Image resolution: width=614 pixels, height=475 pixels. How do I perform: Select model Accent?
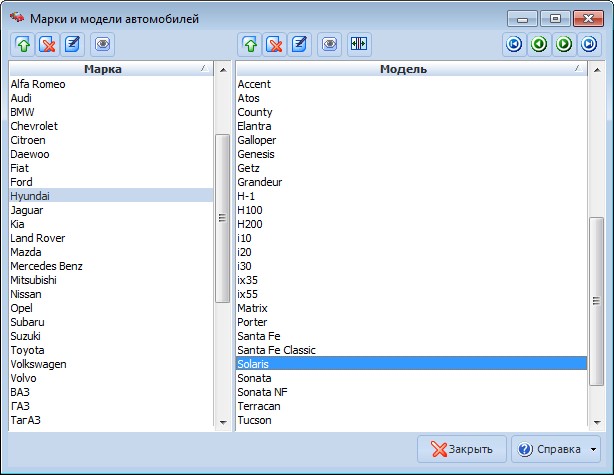click(x=411, y=84)
